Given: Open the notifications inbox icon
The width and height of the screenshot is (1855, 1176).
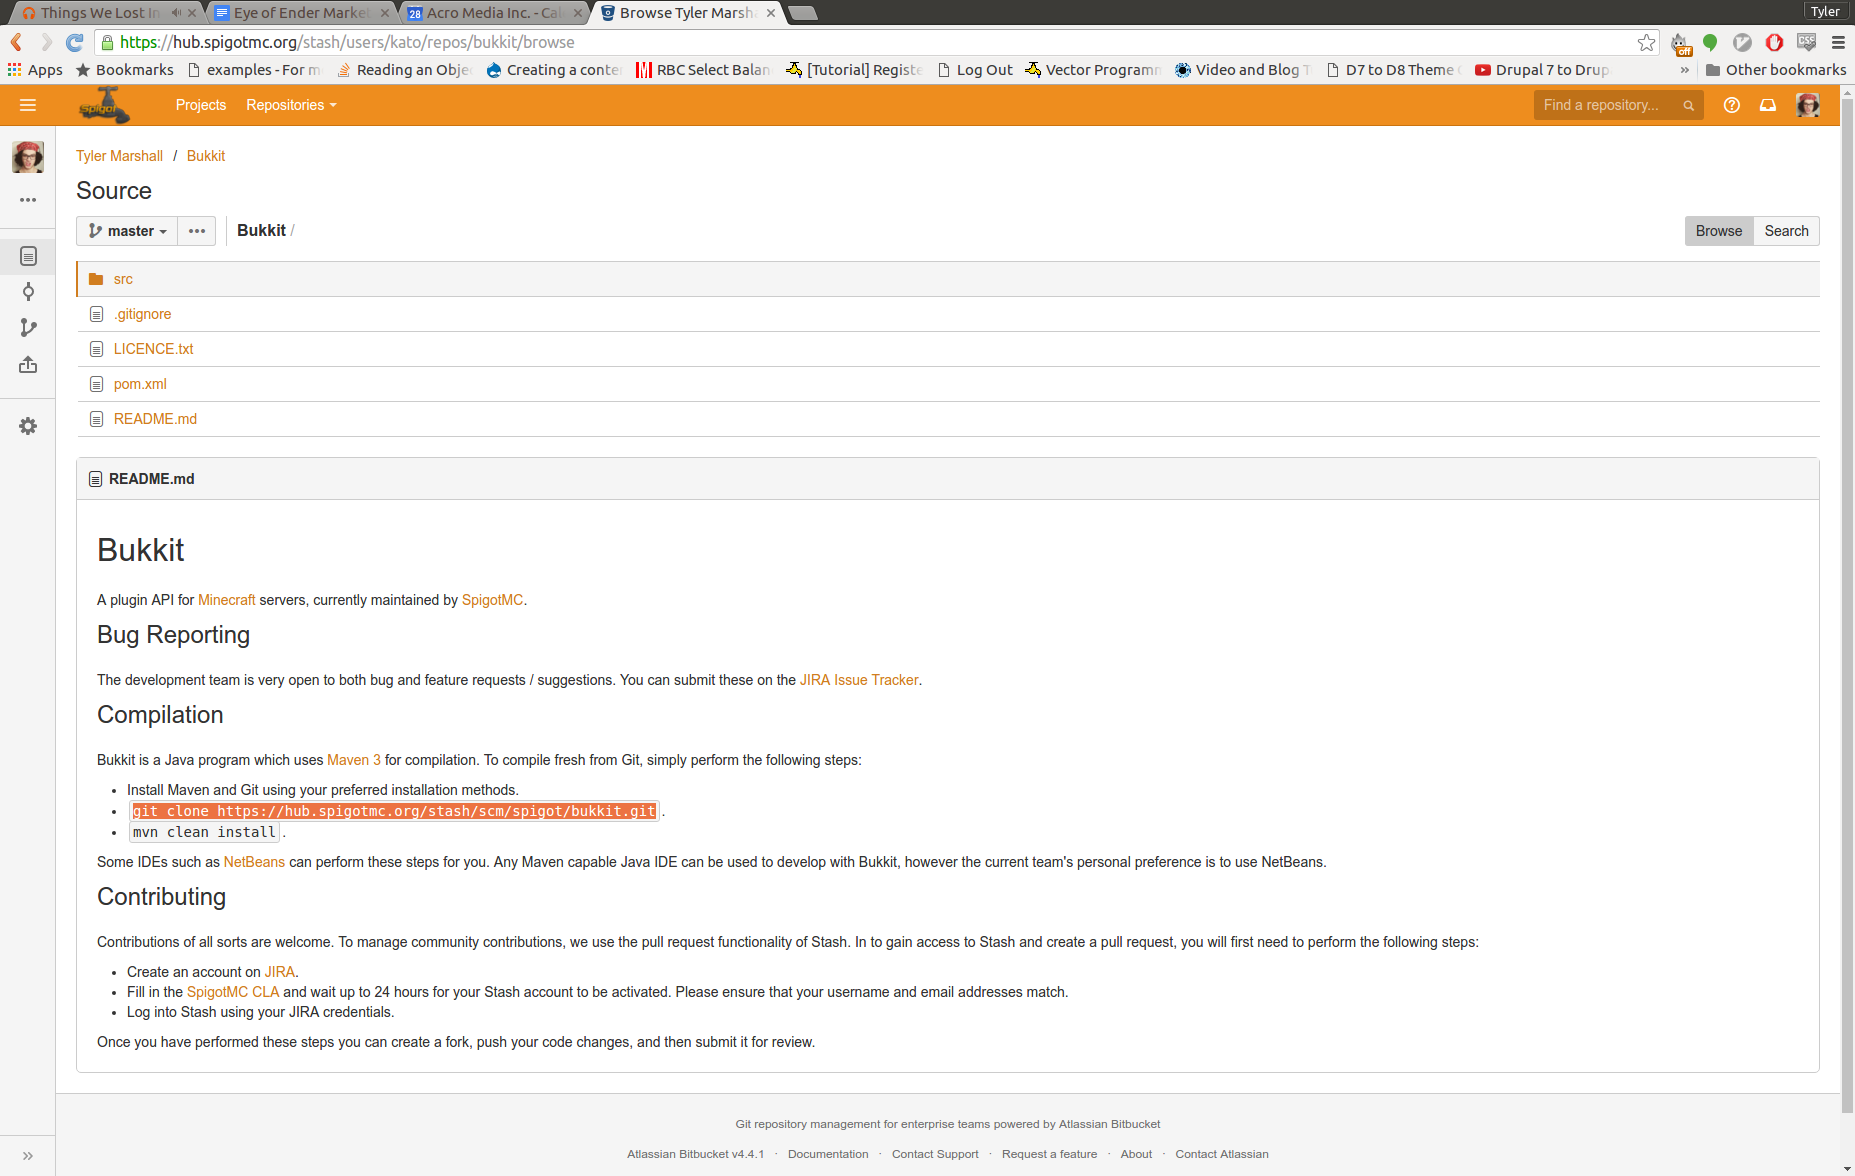Looking at the screenshot, I should coord(1768,105).
